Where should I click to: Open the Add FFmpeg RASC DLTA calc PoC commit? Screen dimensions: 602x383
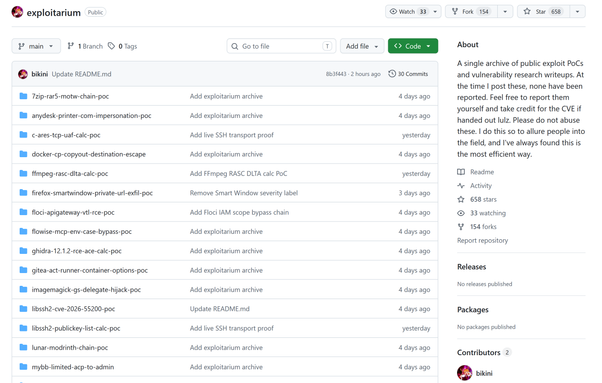point(238,173)
